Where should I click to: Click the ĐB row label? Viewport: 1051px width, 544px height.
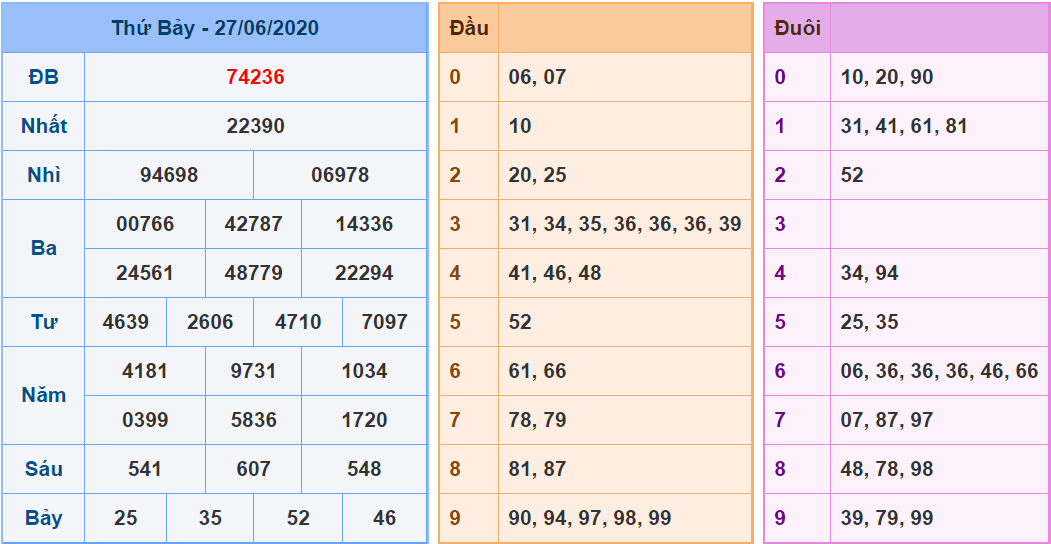tap(44, 77)
